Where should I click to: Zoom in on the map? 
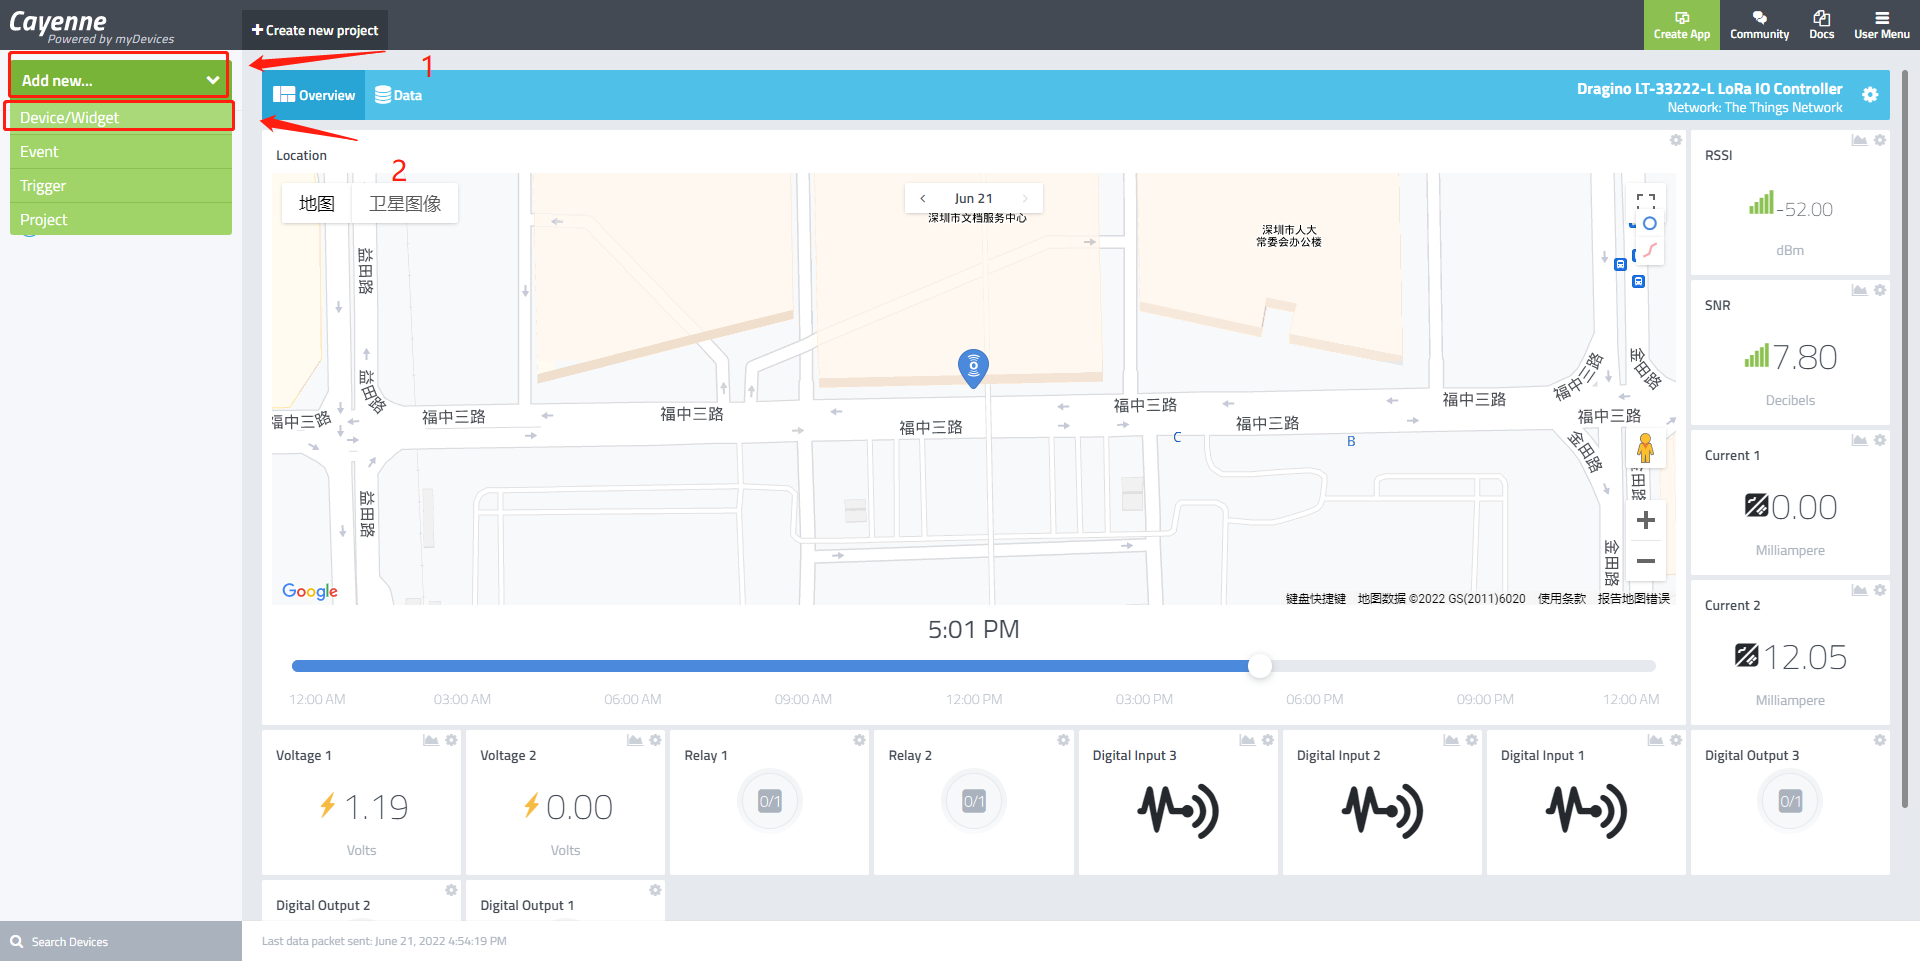(x=1645, y=520)
